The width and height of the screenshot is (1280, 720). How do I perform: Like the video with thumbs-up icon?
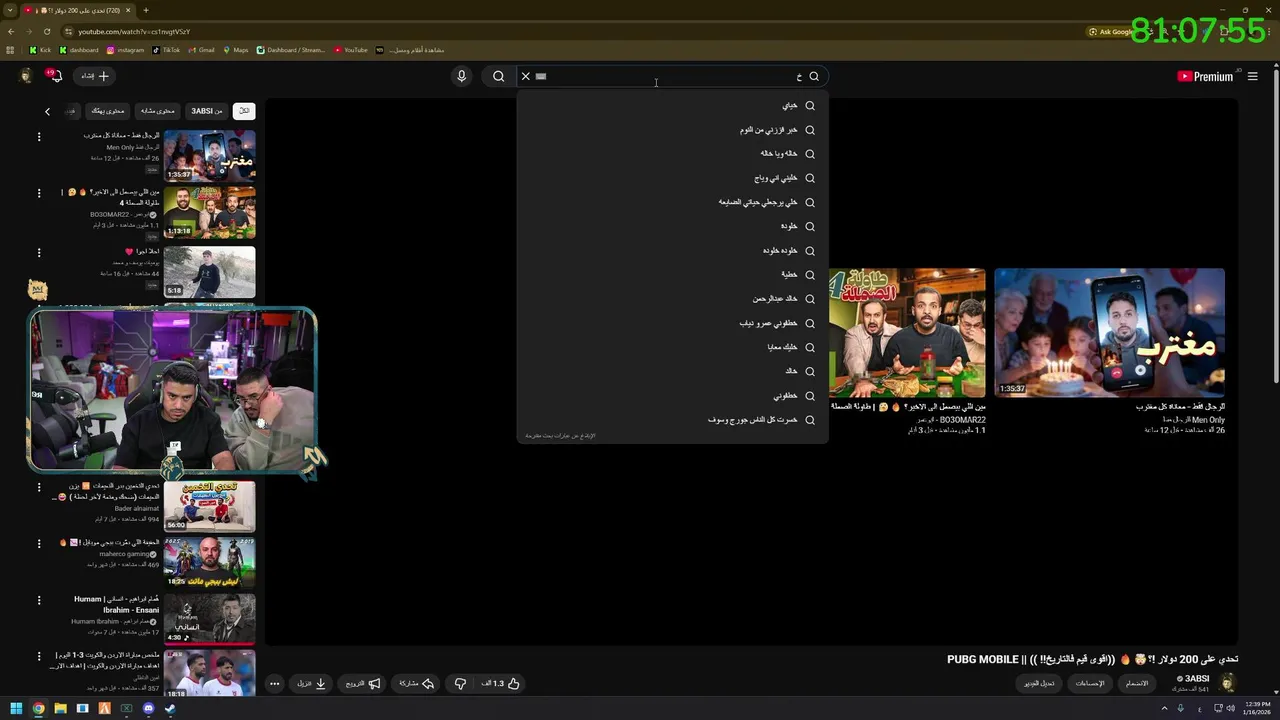pos(502,683)
